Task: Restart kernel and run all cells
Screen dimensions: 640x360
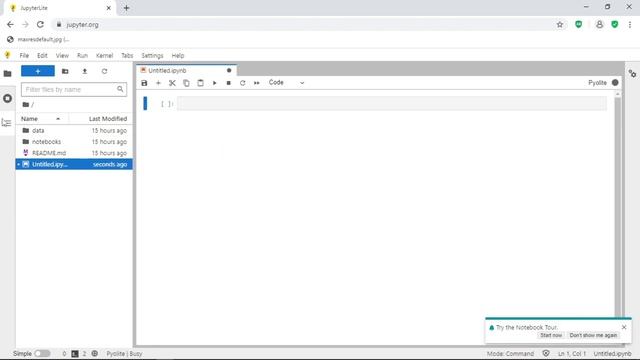Action: click(257, 83)
